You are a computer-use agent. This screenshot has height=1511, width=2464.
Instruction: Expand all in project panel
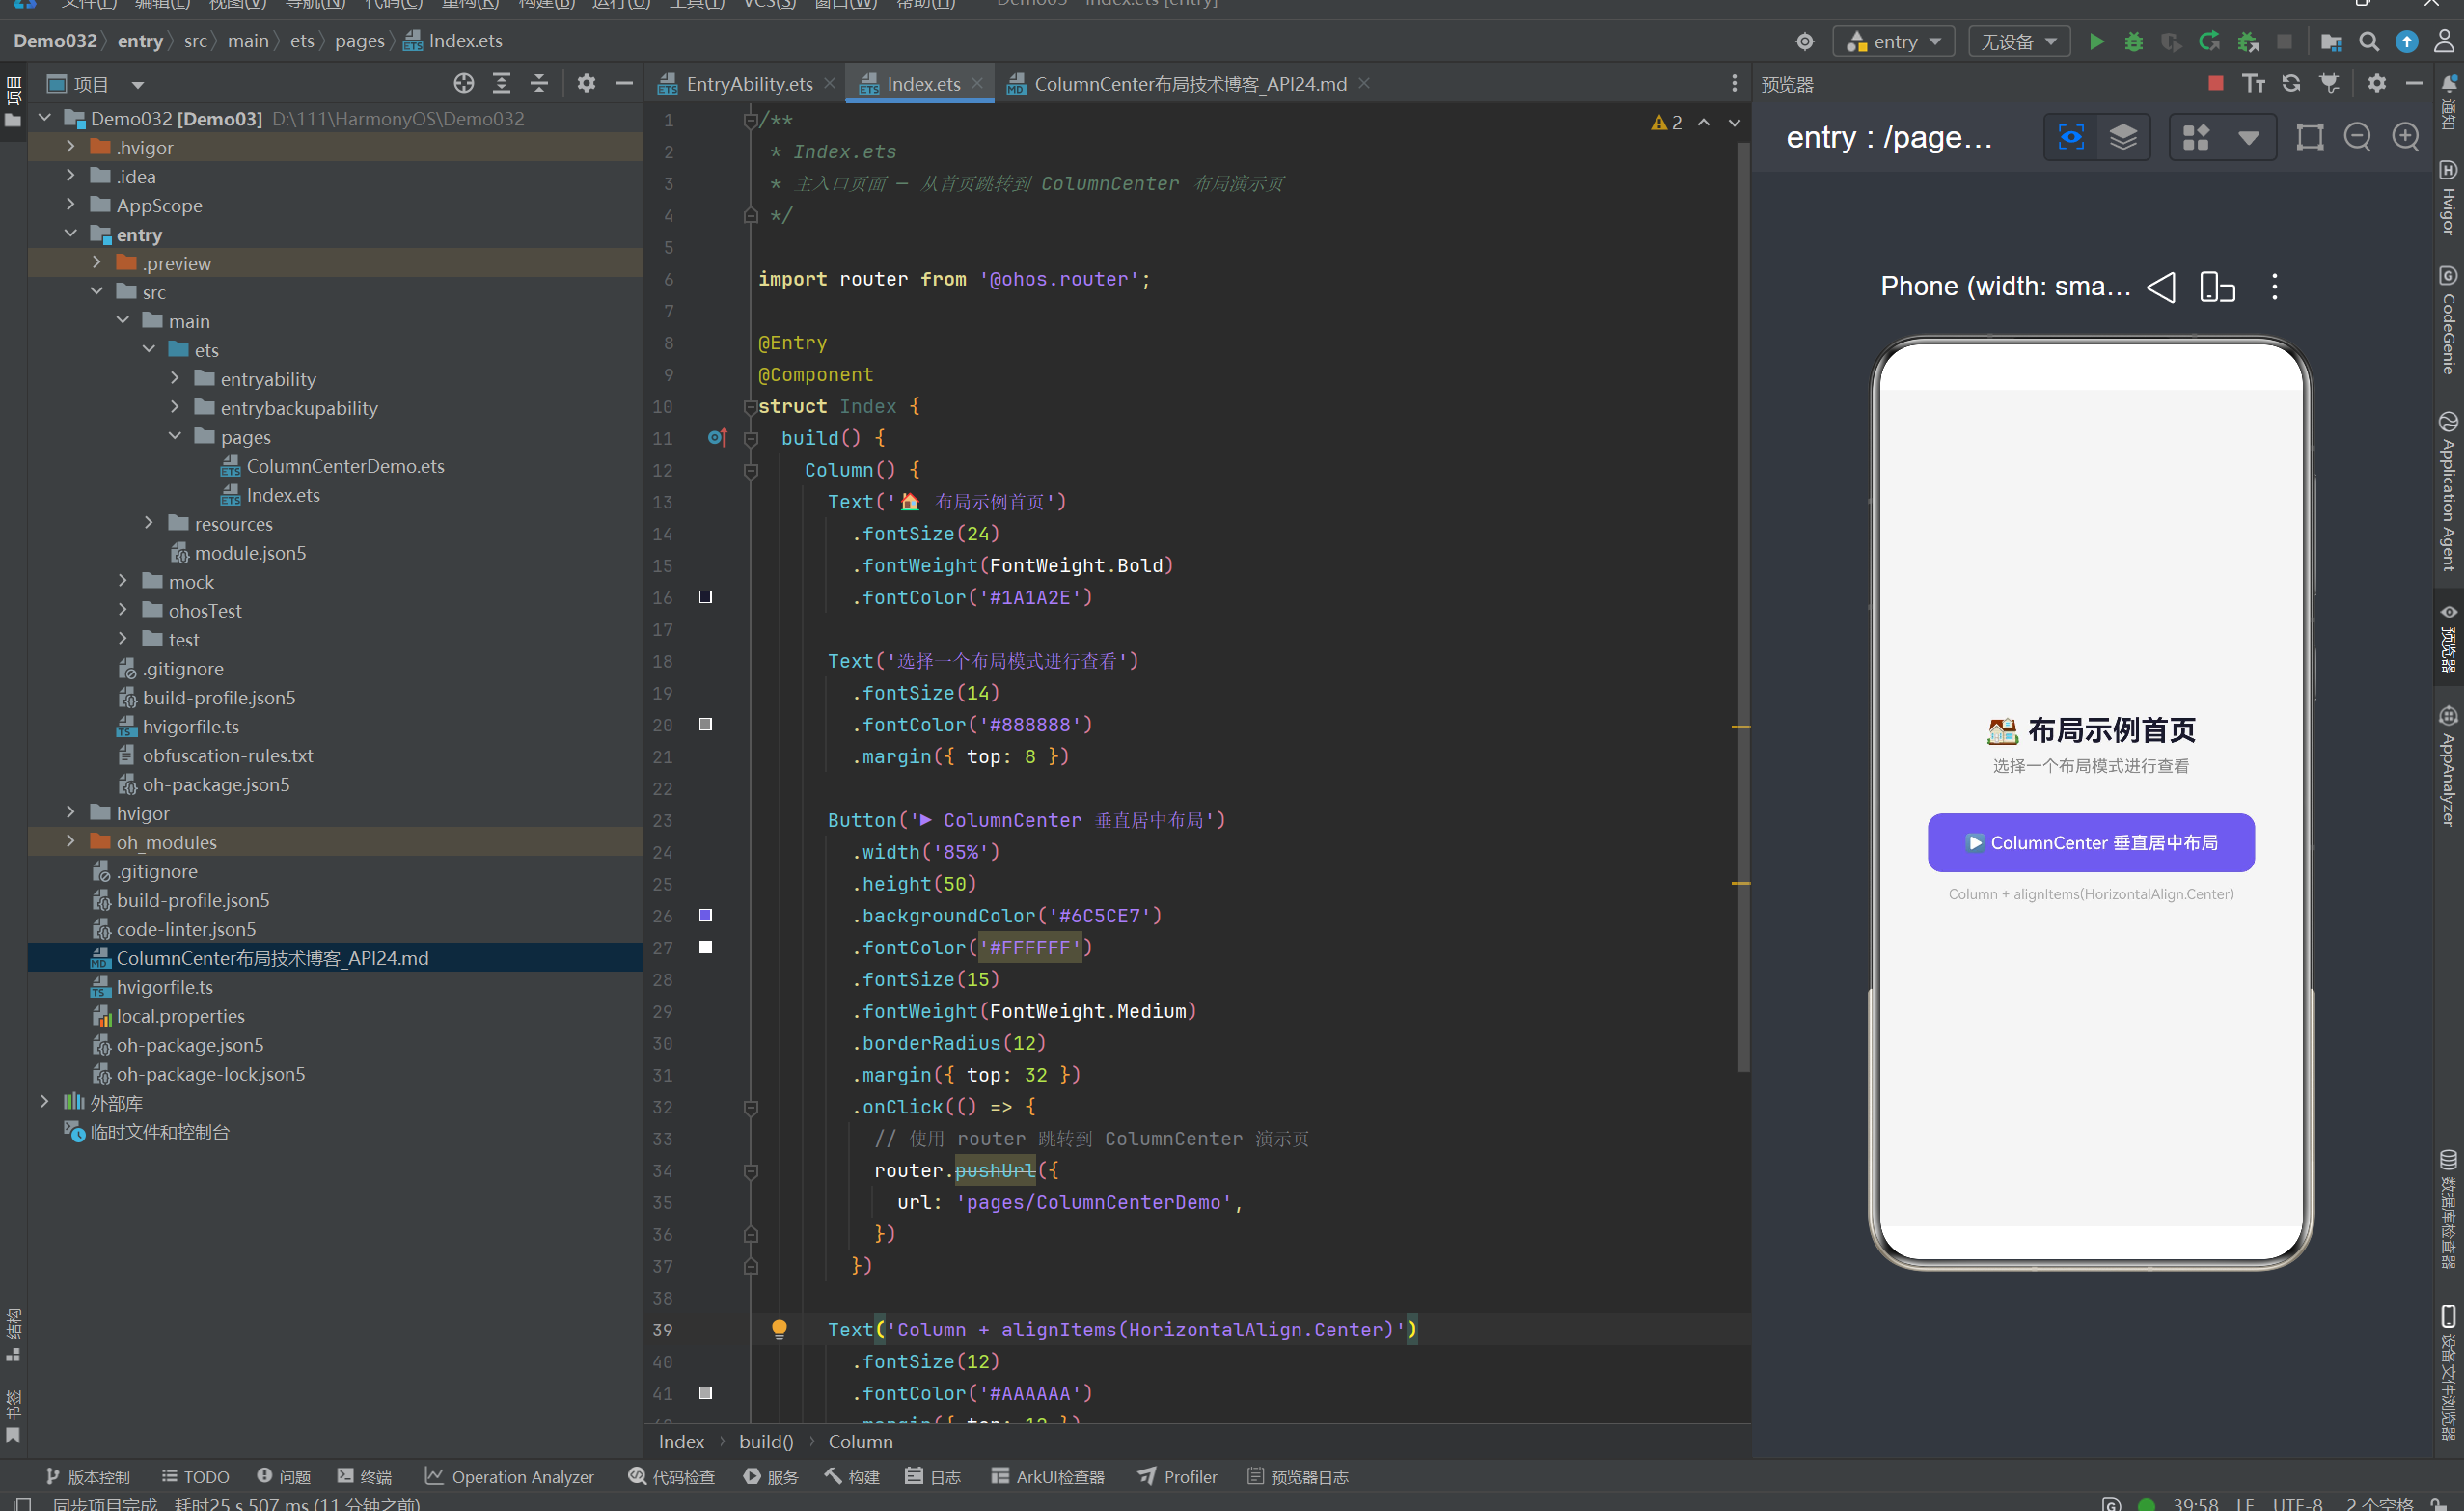tap(501, 84)
